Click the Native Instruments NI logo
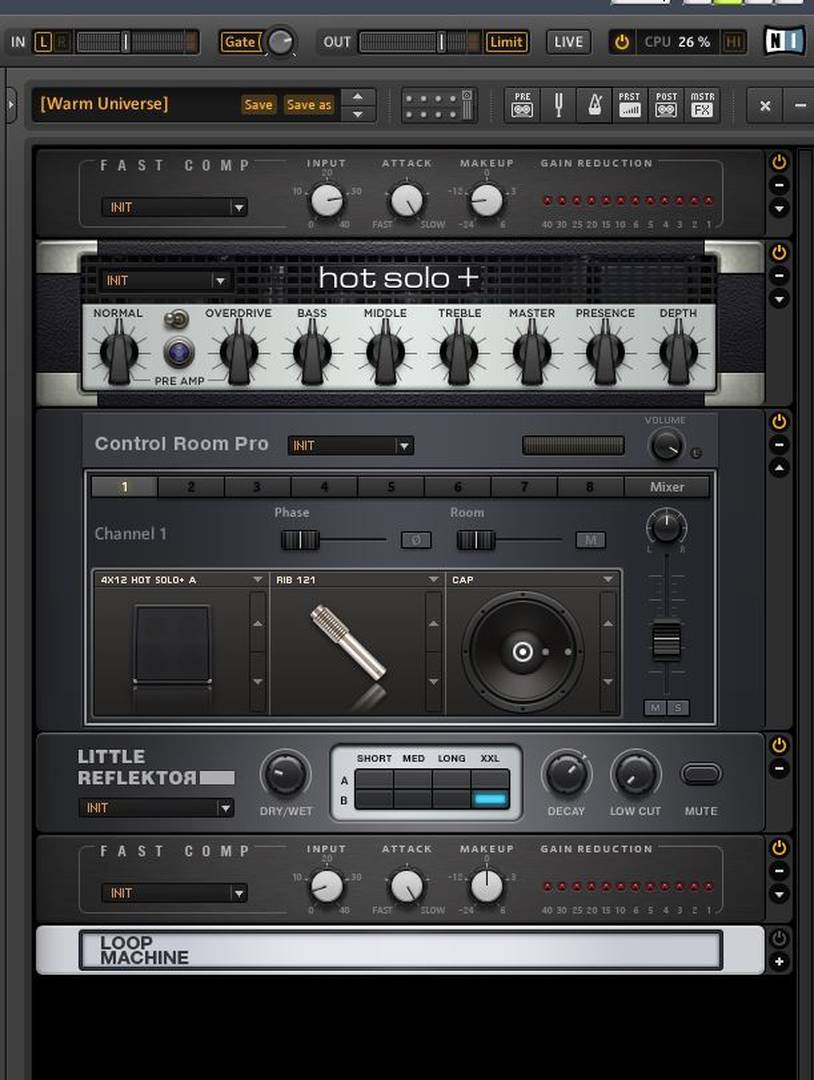This screenshot has width=814, height=1080. point(784,41)
